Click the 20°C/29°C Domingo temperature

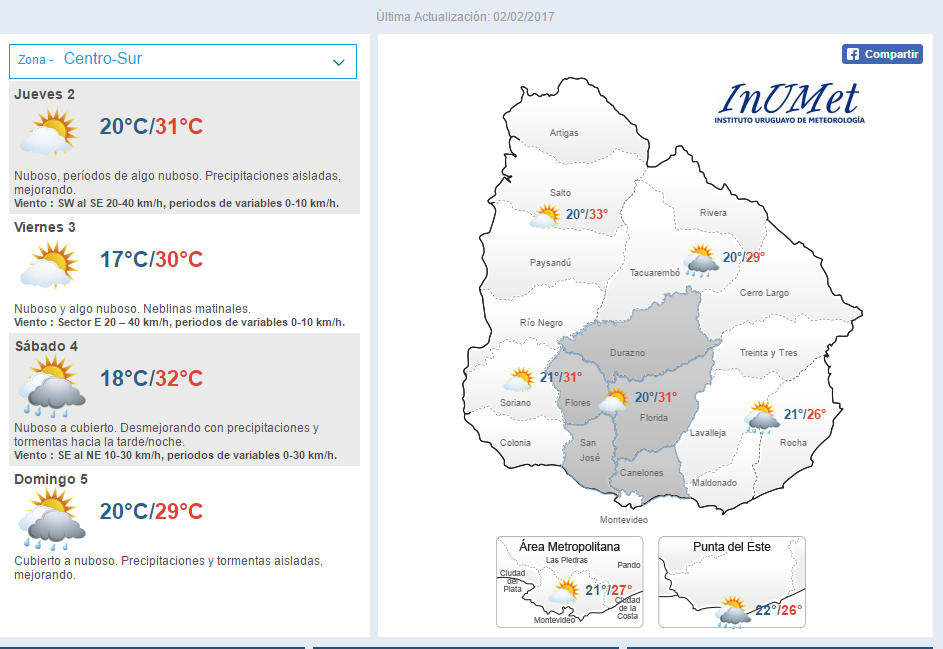pos(151,512)
